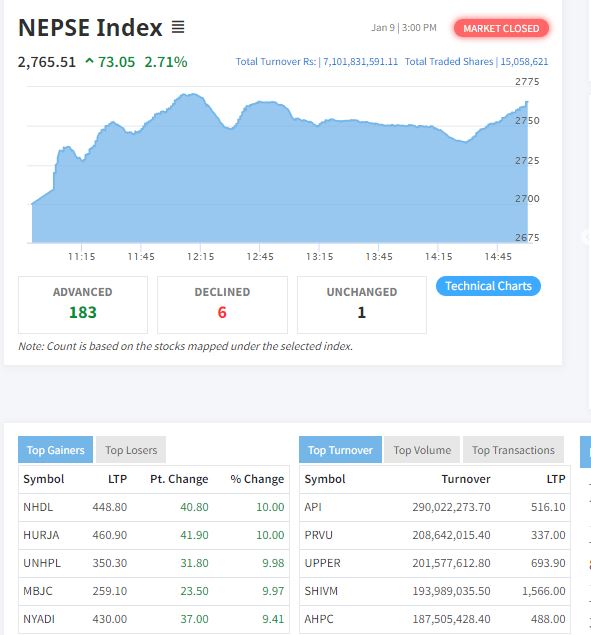Open HURJA symbol in gainers table
Viewport: 591px width, 635px height.
tap(41, 535)
